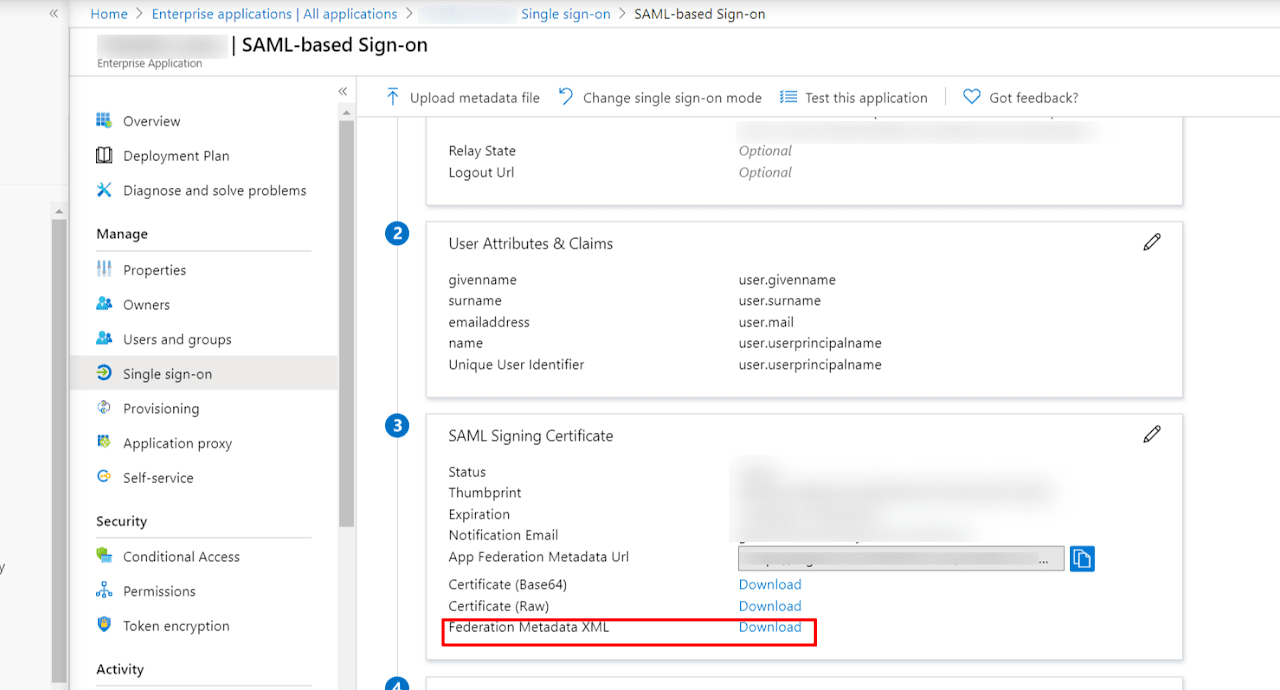Screen dimensions: 1280x690
Task: Click the User Attributes & Claims heading
Action: [x=531, y=244]
